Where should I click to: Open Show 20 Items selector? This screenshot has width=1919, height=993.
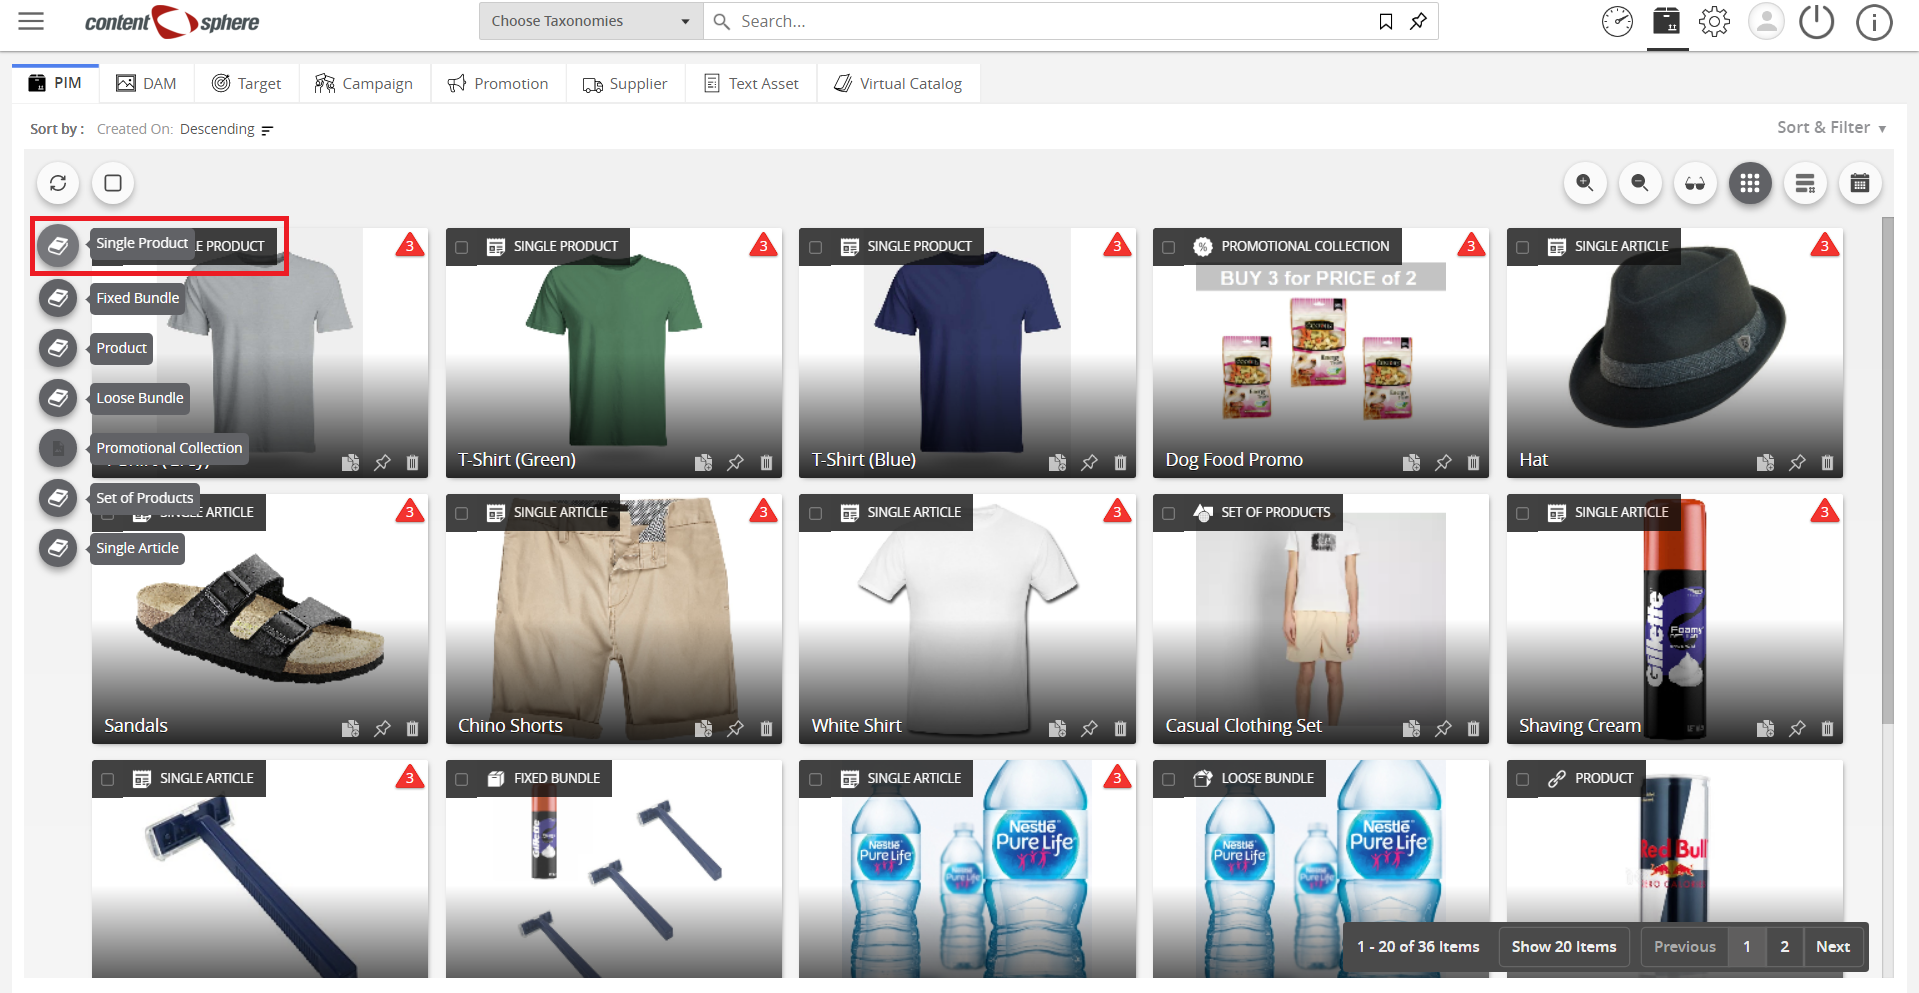[1564, 946]
